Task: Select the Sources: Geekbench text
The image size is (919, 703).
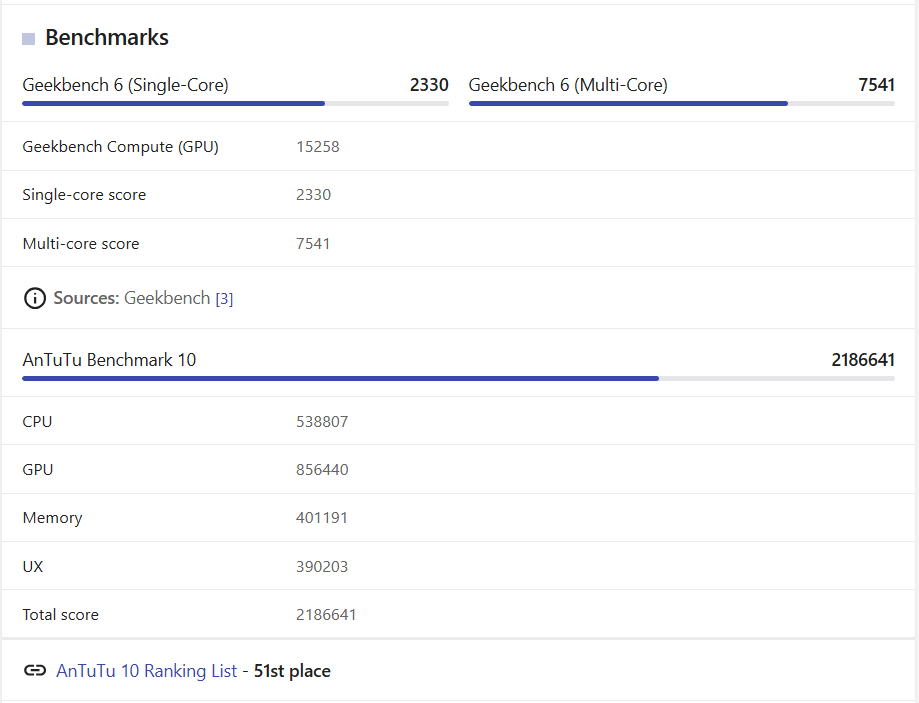Action: [x=132, y=298]
